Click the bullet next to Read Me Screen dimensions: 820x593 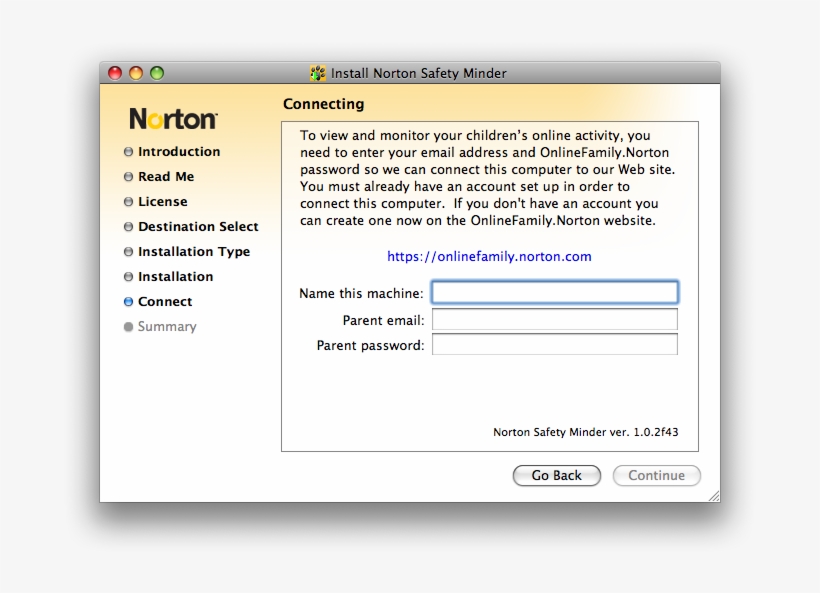(128, 177)
